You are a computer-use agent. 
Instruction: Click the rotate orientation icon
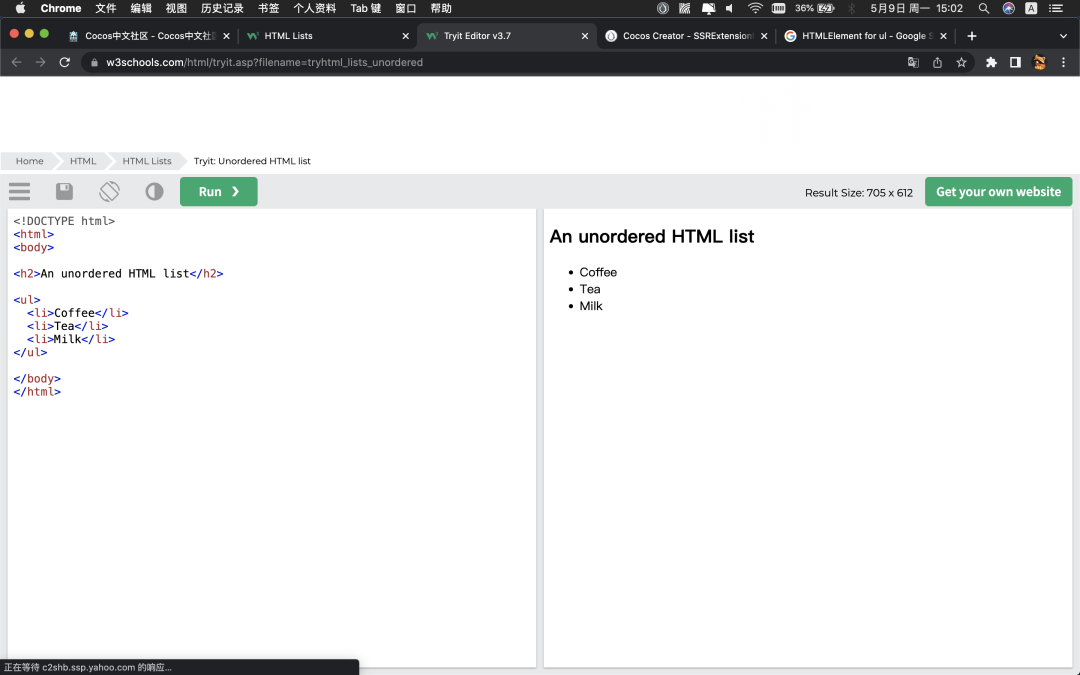pyautogui.click(x=109, y=191)
